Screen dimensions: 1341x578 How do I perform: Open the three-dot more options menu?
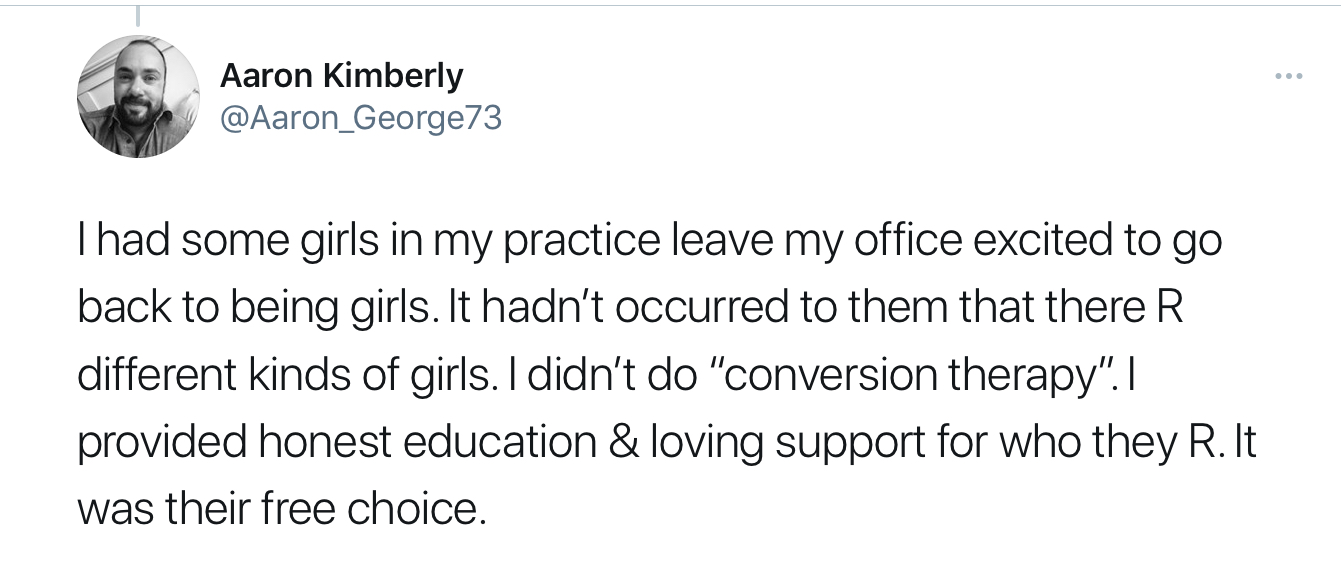[x=1289, y=76]
